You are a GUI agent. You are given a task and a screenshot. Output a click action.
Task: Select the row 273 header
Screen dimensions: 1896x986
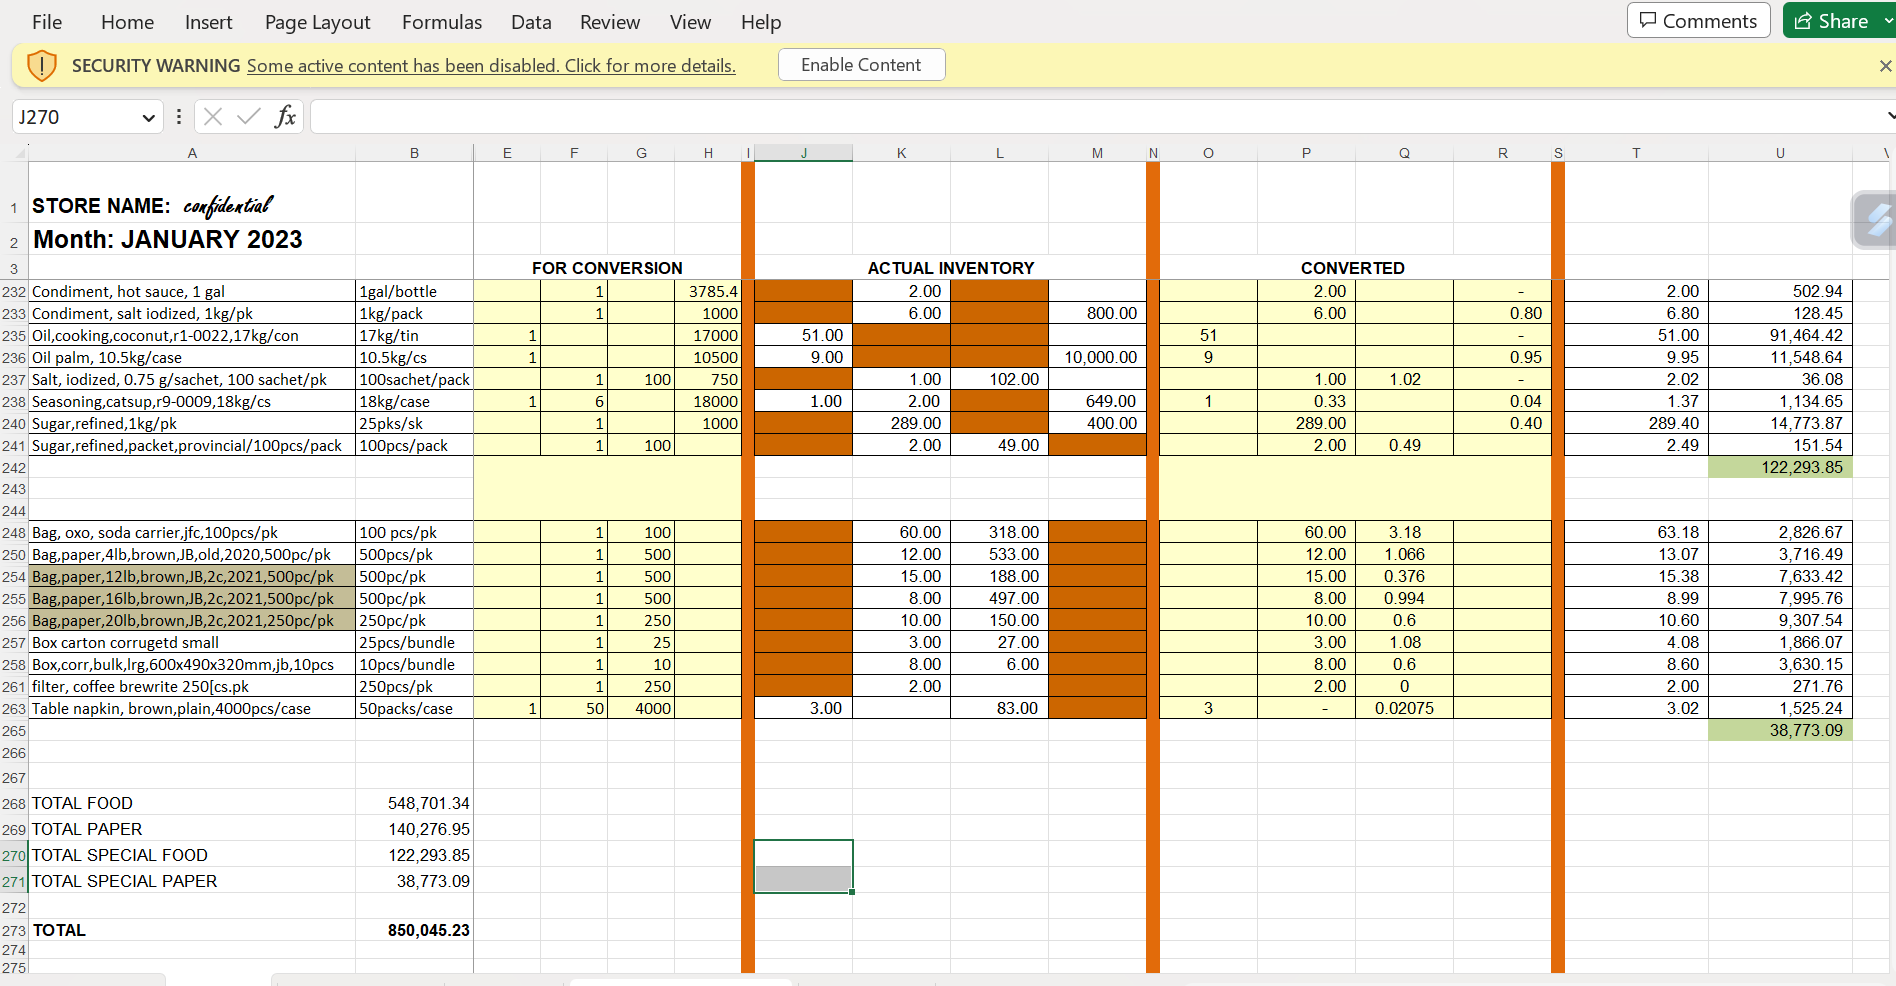click(x=14, y=931)
